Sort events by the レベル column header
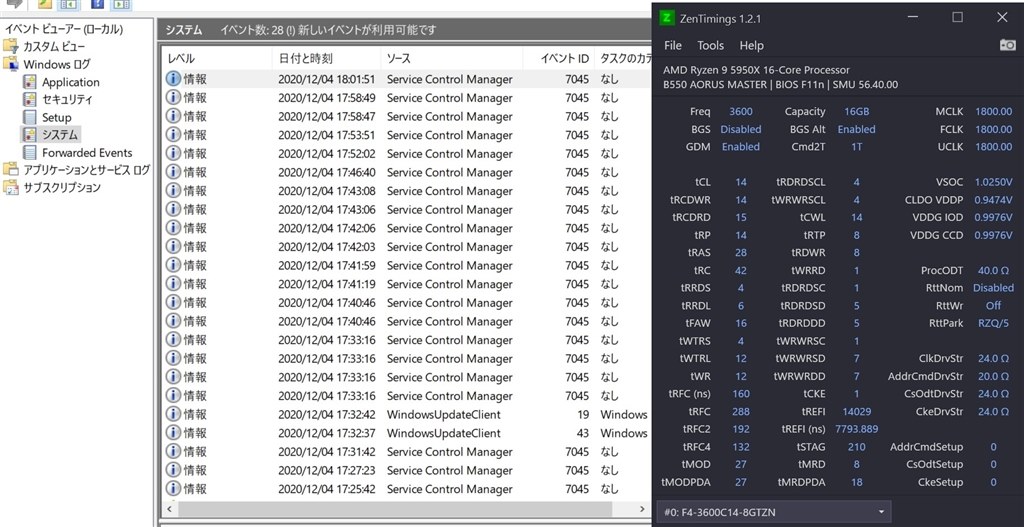The image size is (1024, 527). pyautogui.click(x=219, y=58)
